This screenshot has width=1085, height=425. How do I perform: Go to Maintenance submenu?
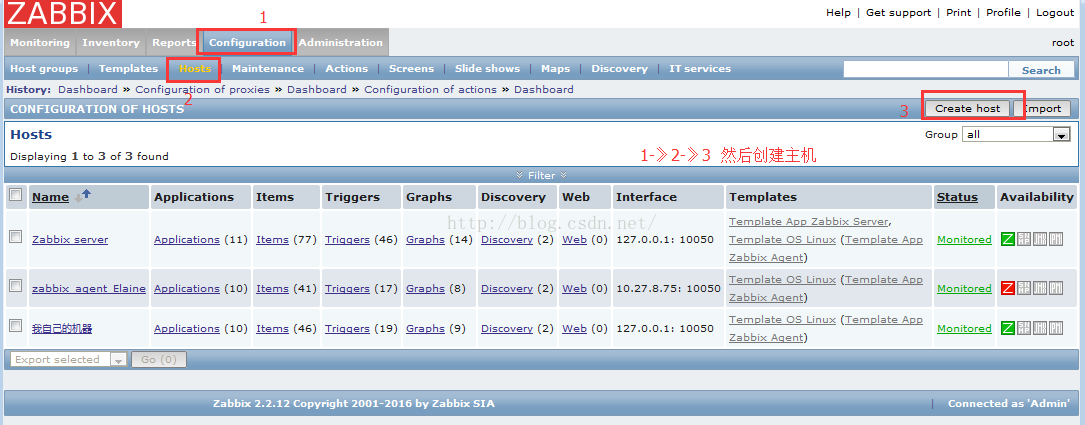[268, 69]
